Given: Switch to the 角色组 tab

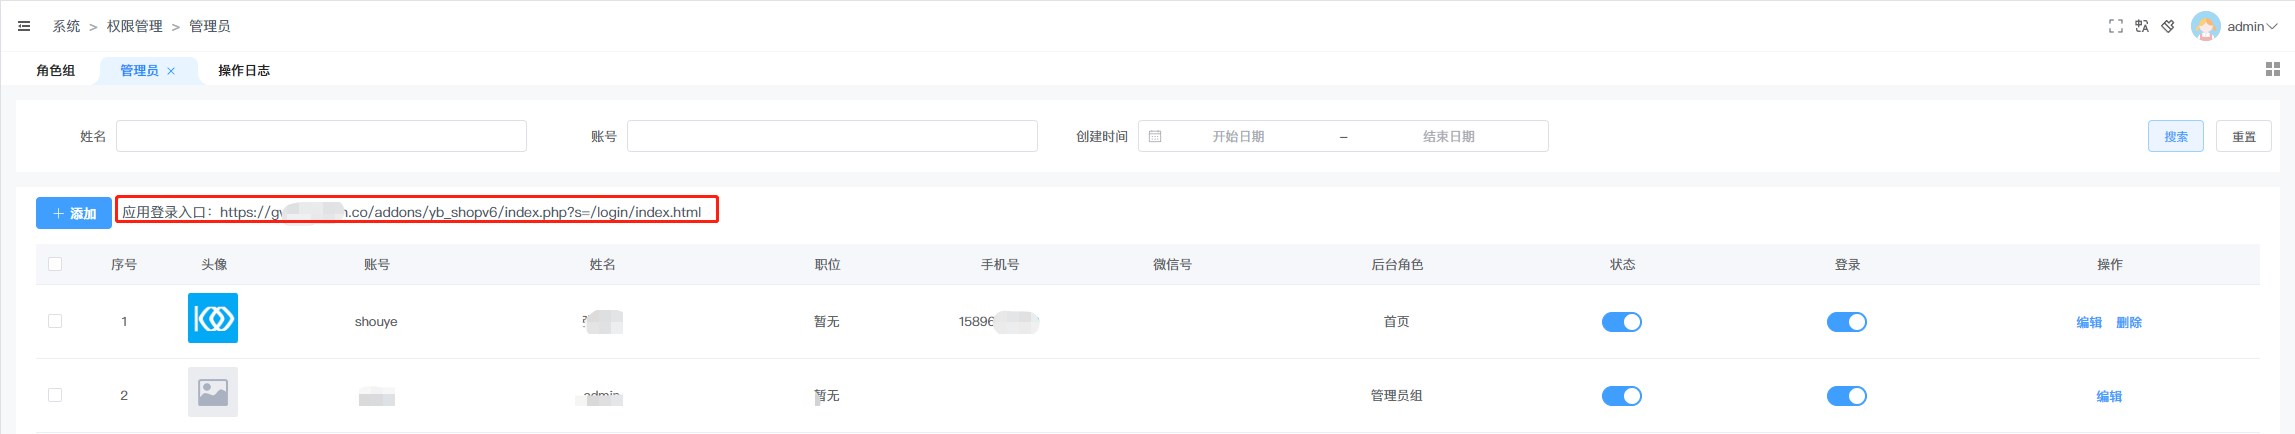Looking at the screenshot, I should [56, 70].
